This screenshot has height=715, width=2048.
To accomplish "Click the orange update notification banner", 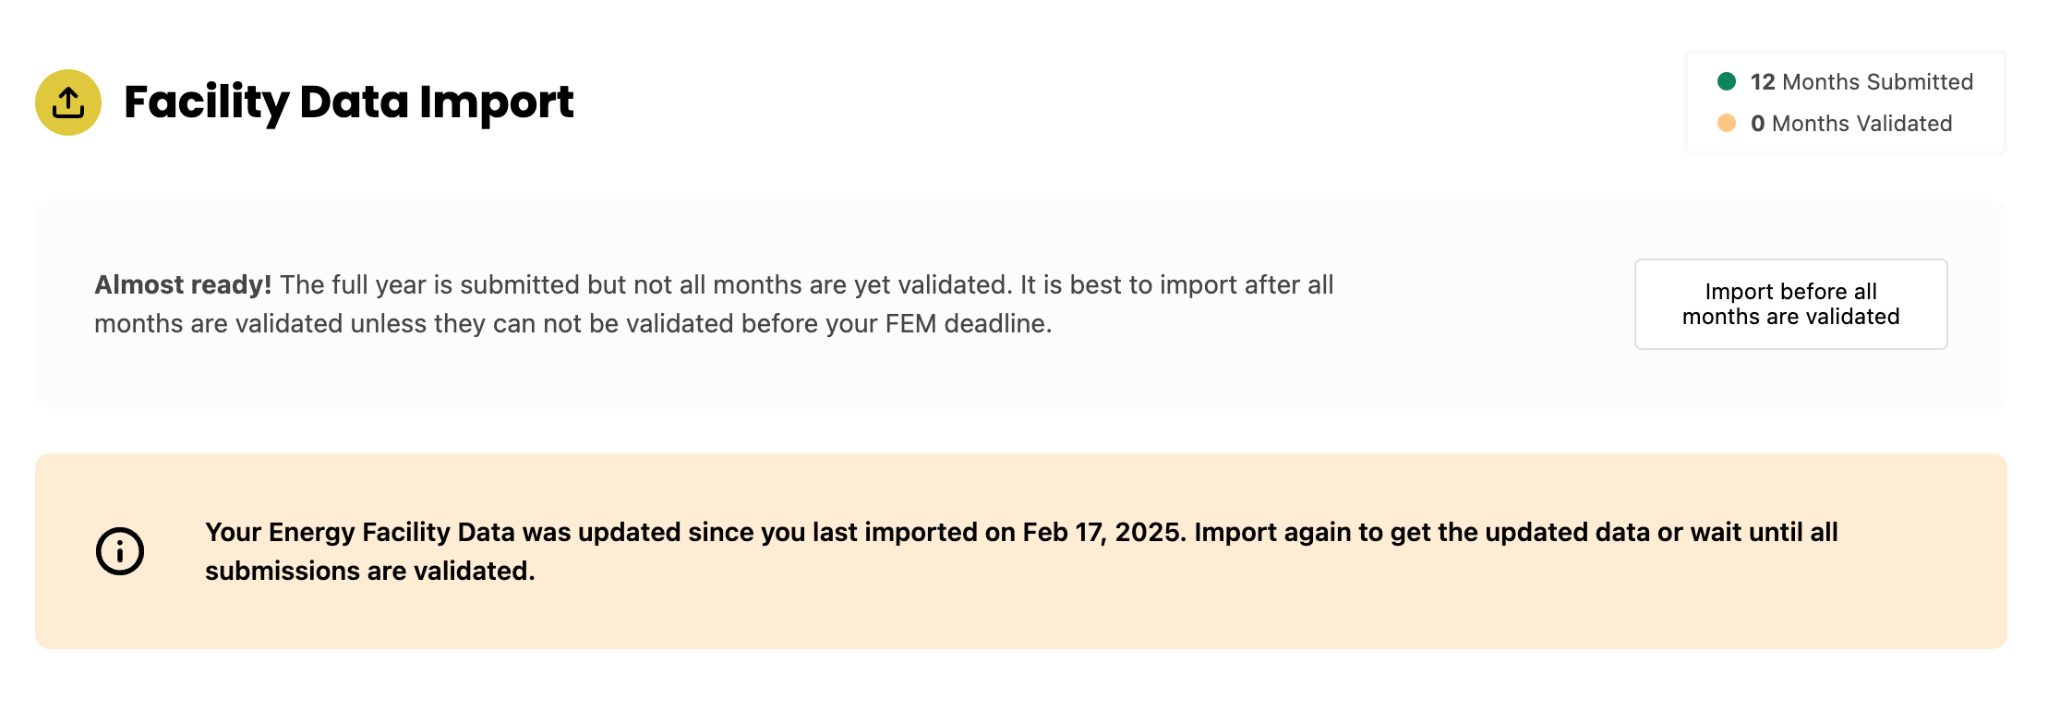I will click(1020, 551).
